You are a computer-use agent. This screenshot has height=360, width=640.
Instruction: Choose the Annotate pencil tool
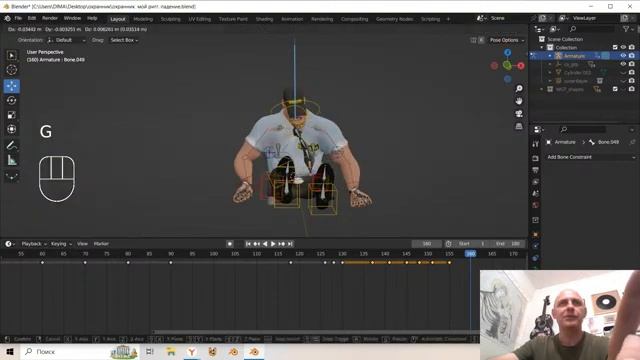point(11,145)
